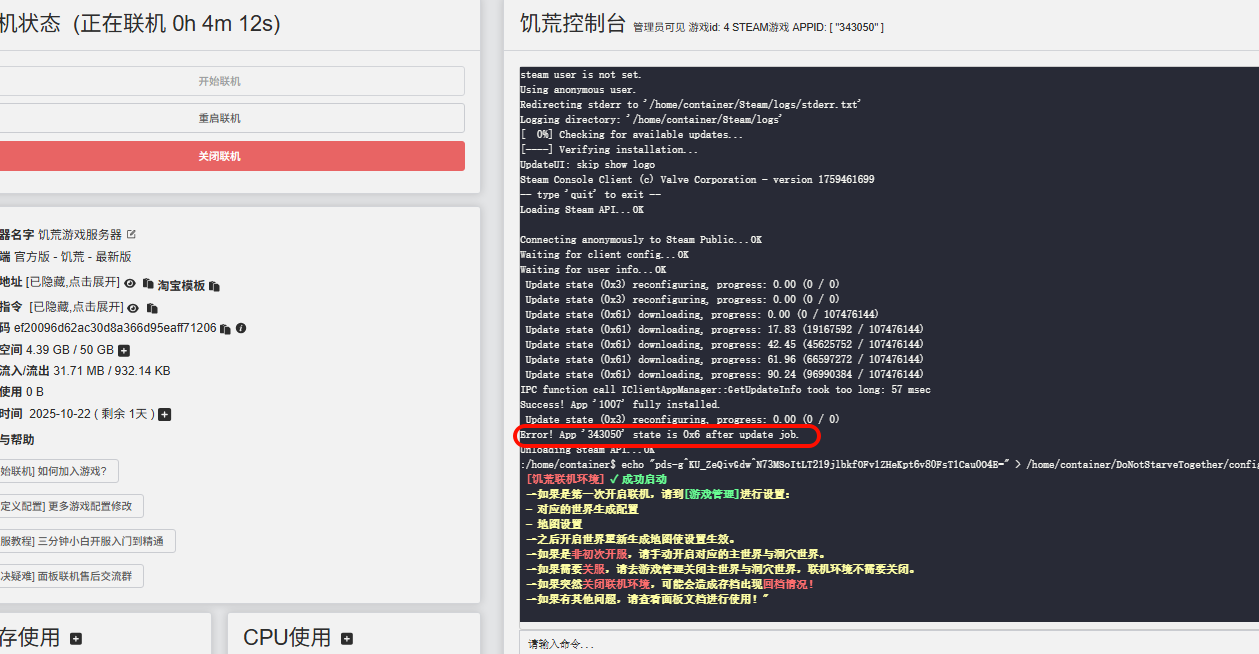The image size is (1259, 654).
Task: Reveal the hidden 地址 using the eye icon
Action: click(x=130, y=284)
